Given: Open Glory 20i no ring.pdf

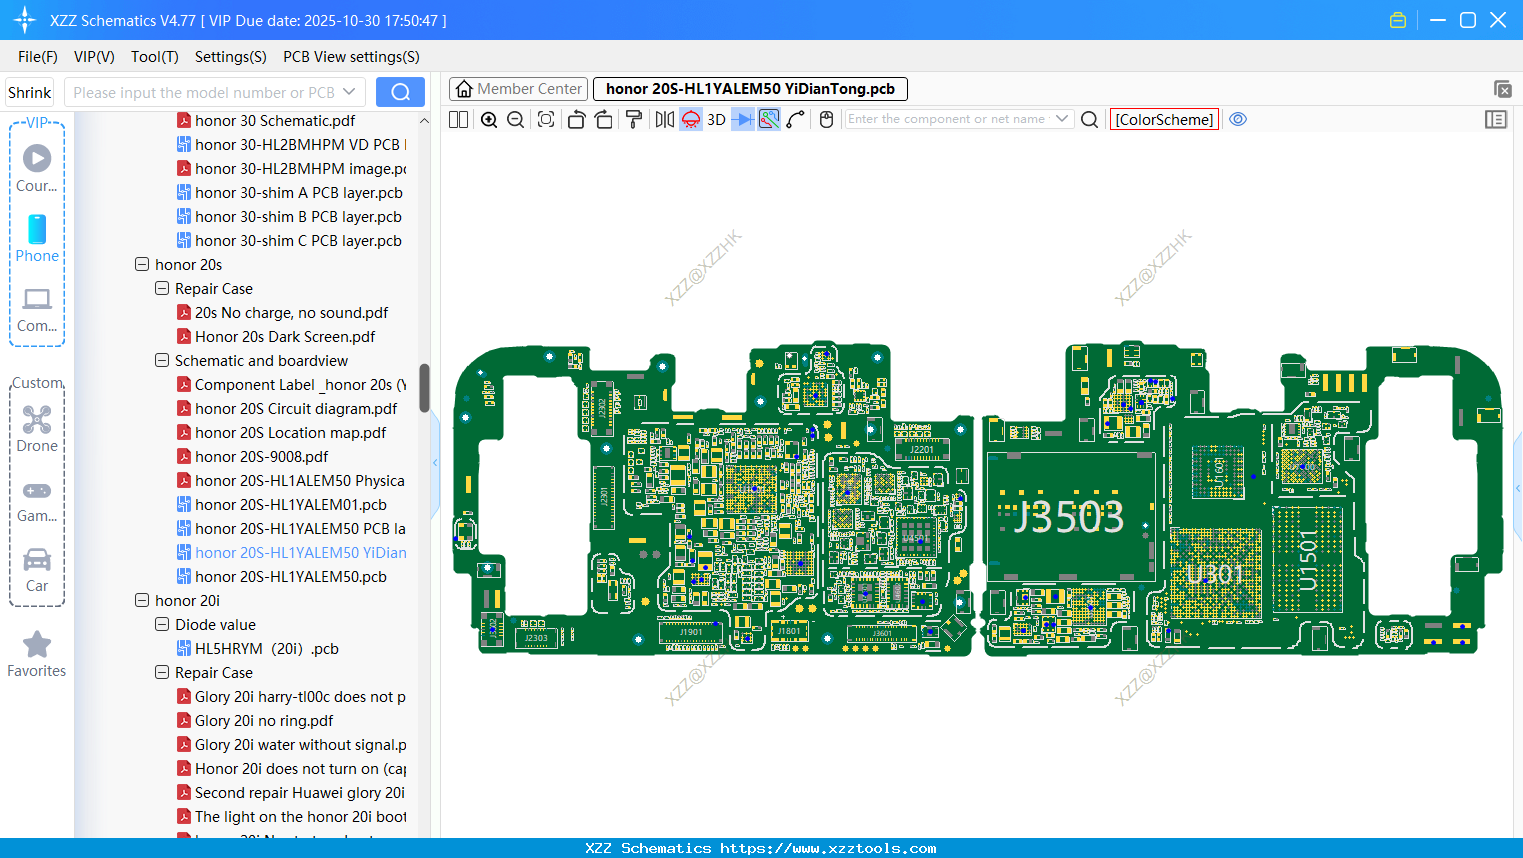Looking at the screenshot, I should 264,721.
